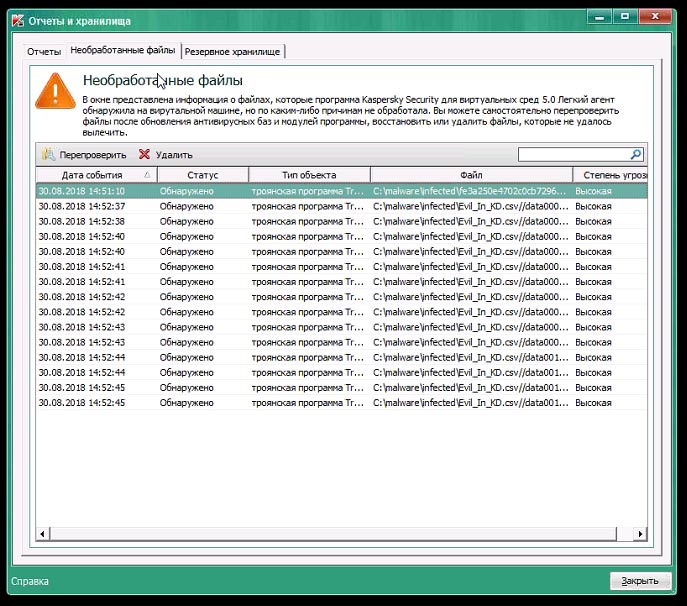687x606 pixels.
Task: Click inside the search input field
Action: click(x=574, y=154)
